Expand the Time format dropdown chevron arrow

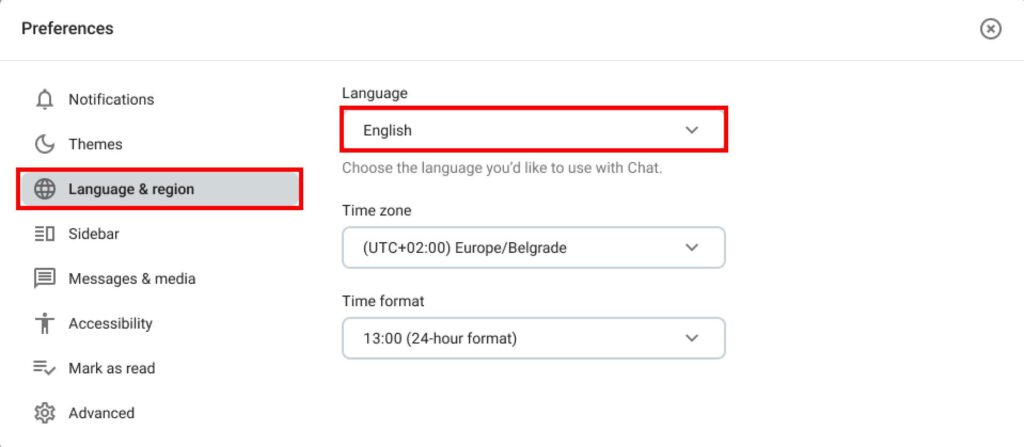pos(691,338)
